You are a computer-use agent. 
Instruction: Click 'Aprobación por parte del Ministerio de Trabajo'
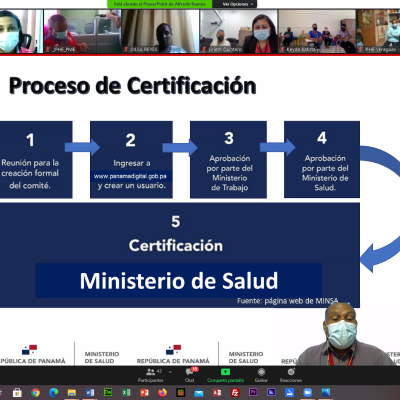coord(229,173)
